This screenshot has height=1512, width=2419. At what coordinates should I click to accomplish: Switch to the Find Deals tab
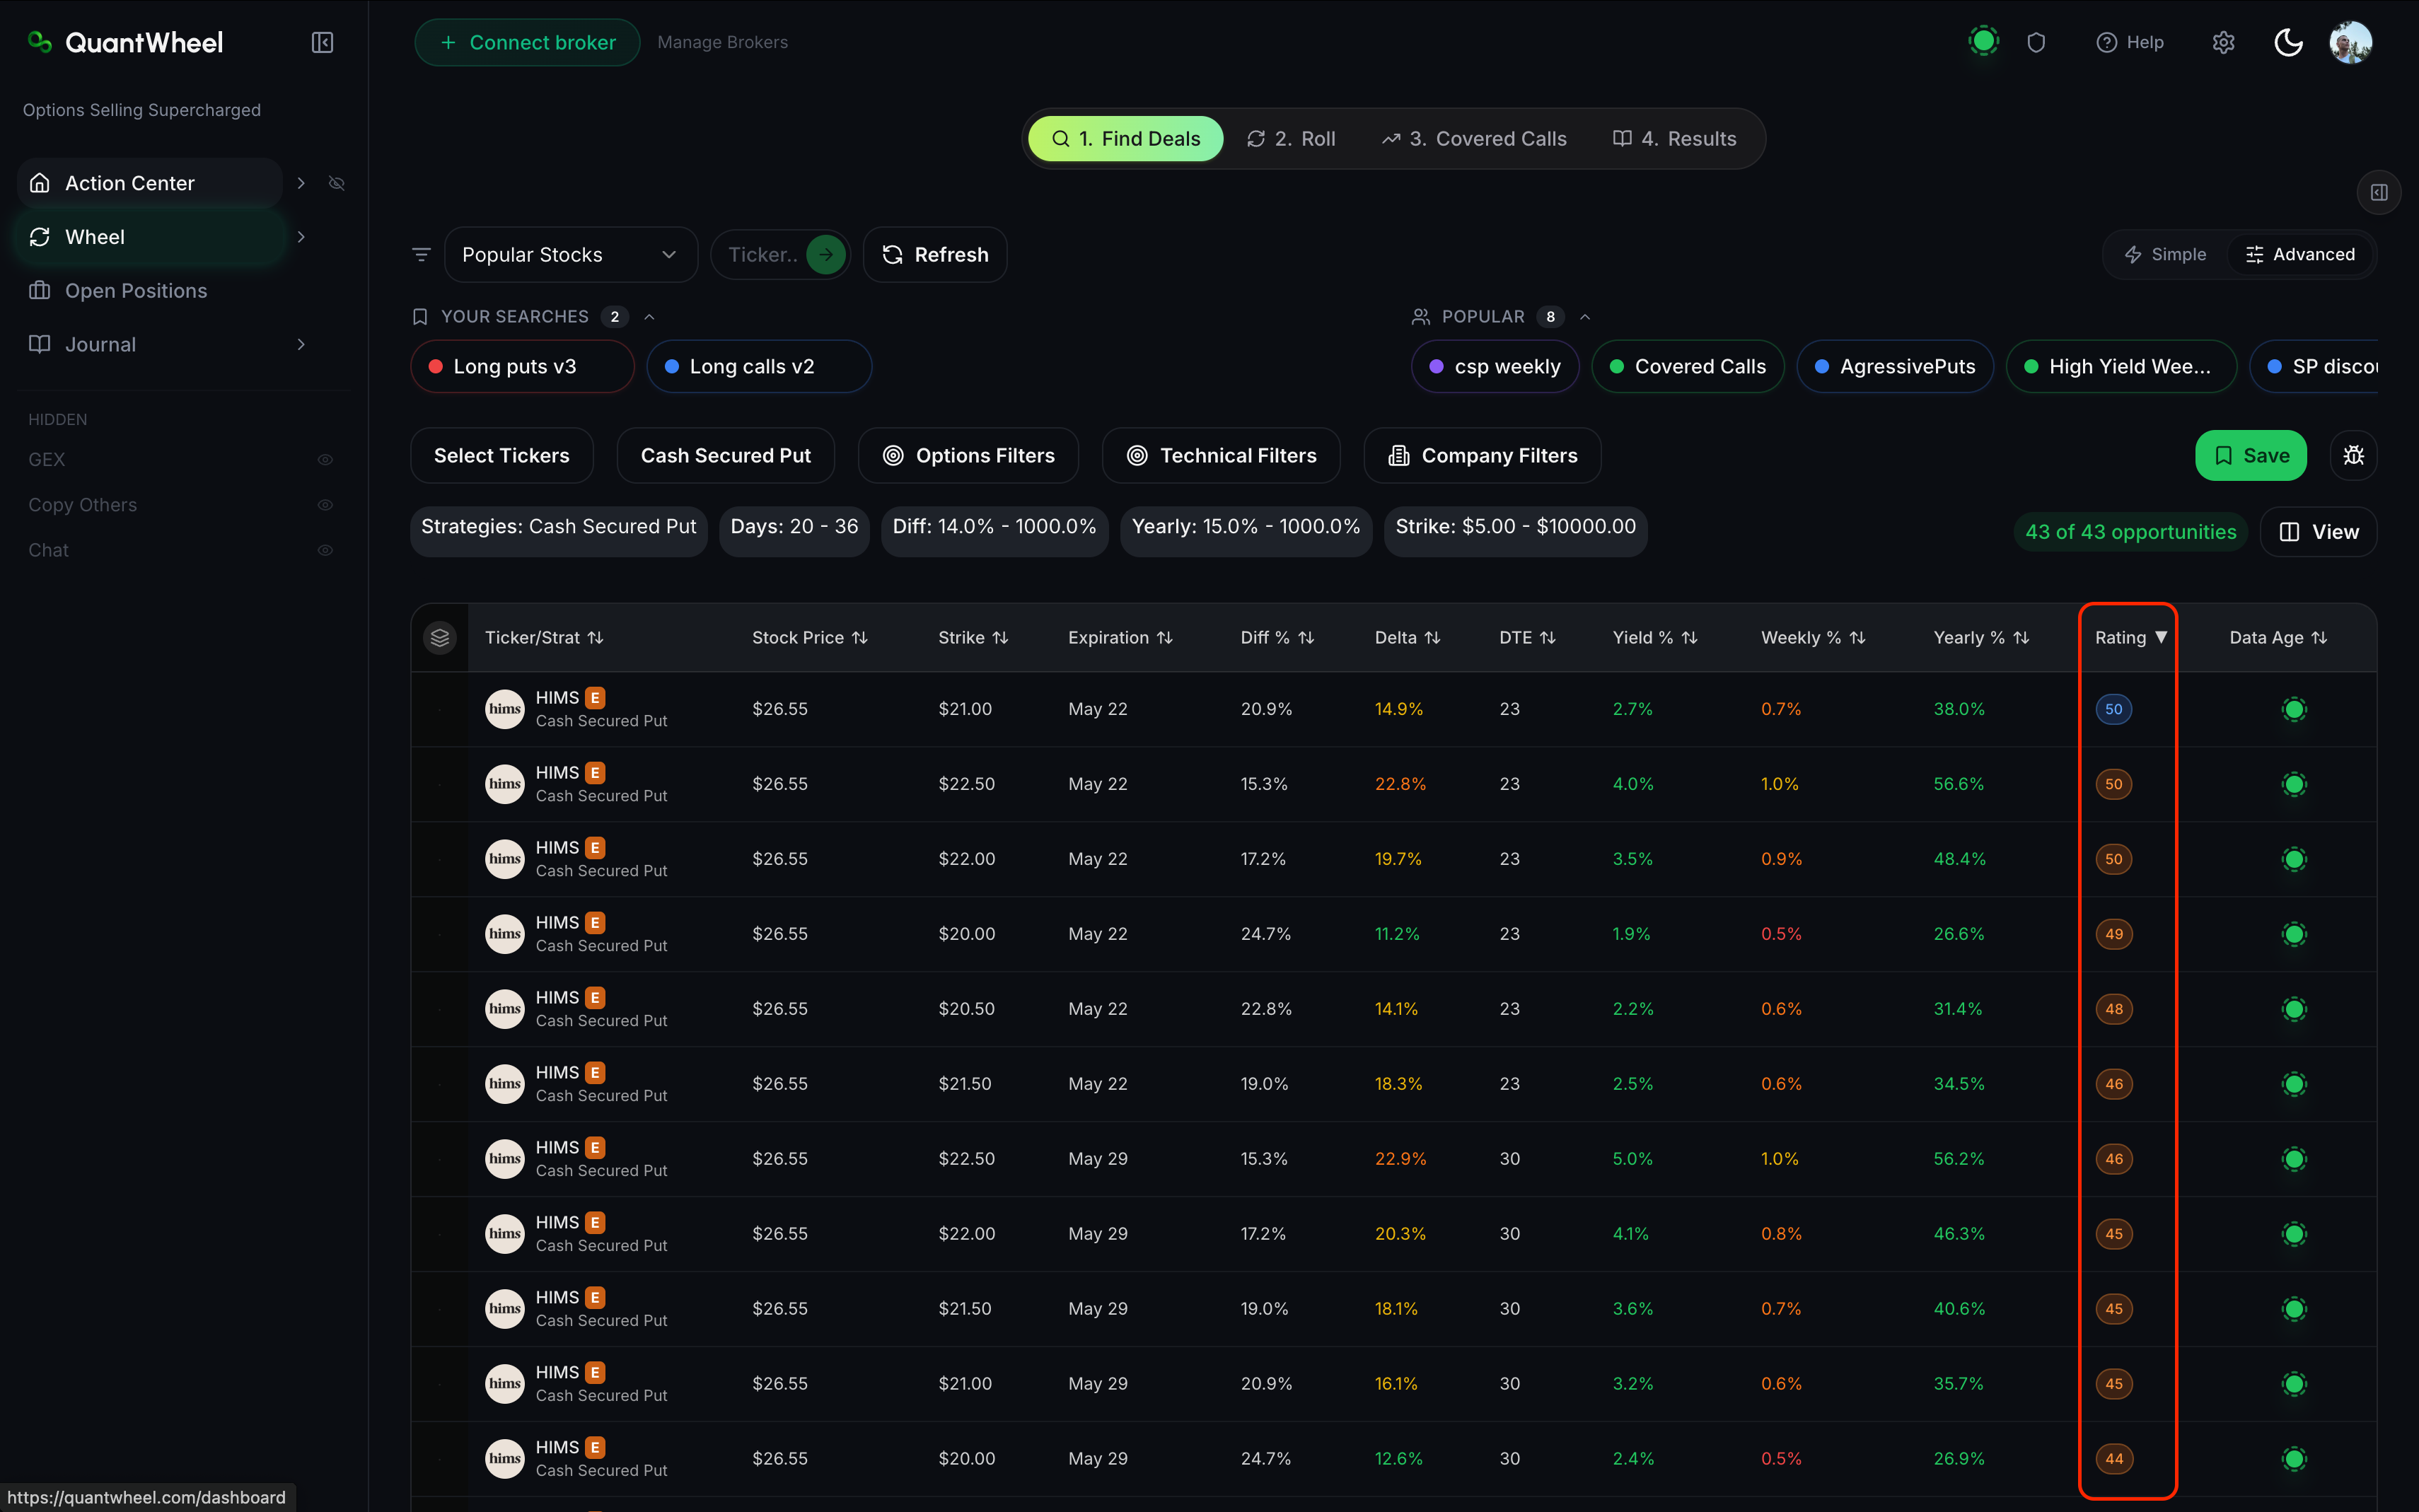(x=1125, y=139)
